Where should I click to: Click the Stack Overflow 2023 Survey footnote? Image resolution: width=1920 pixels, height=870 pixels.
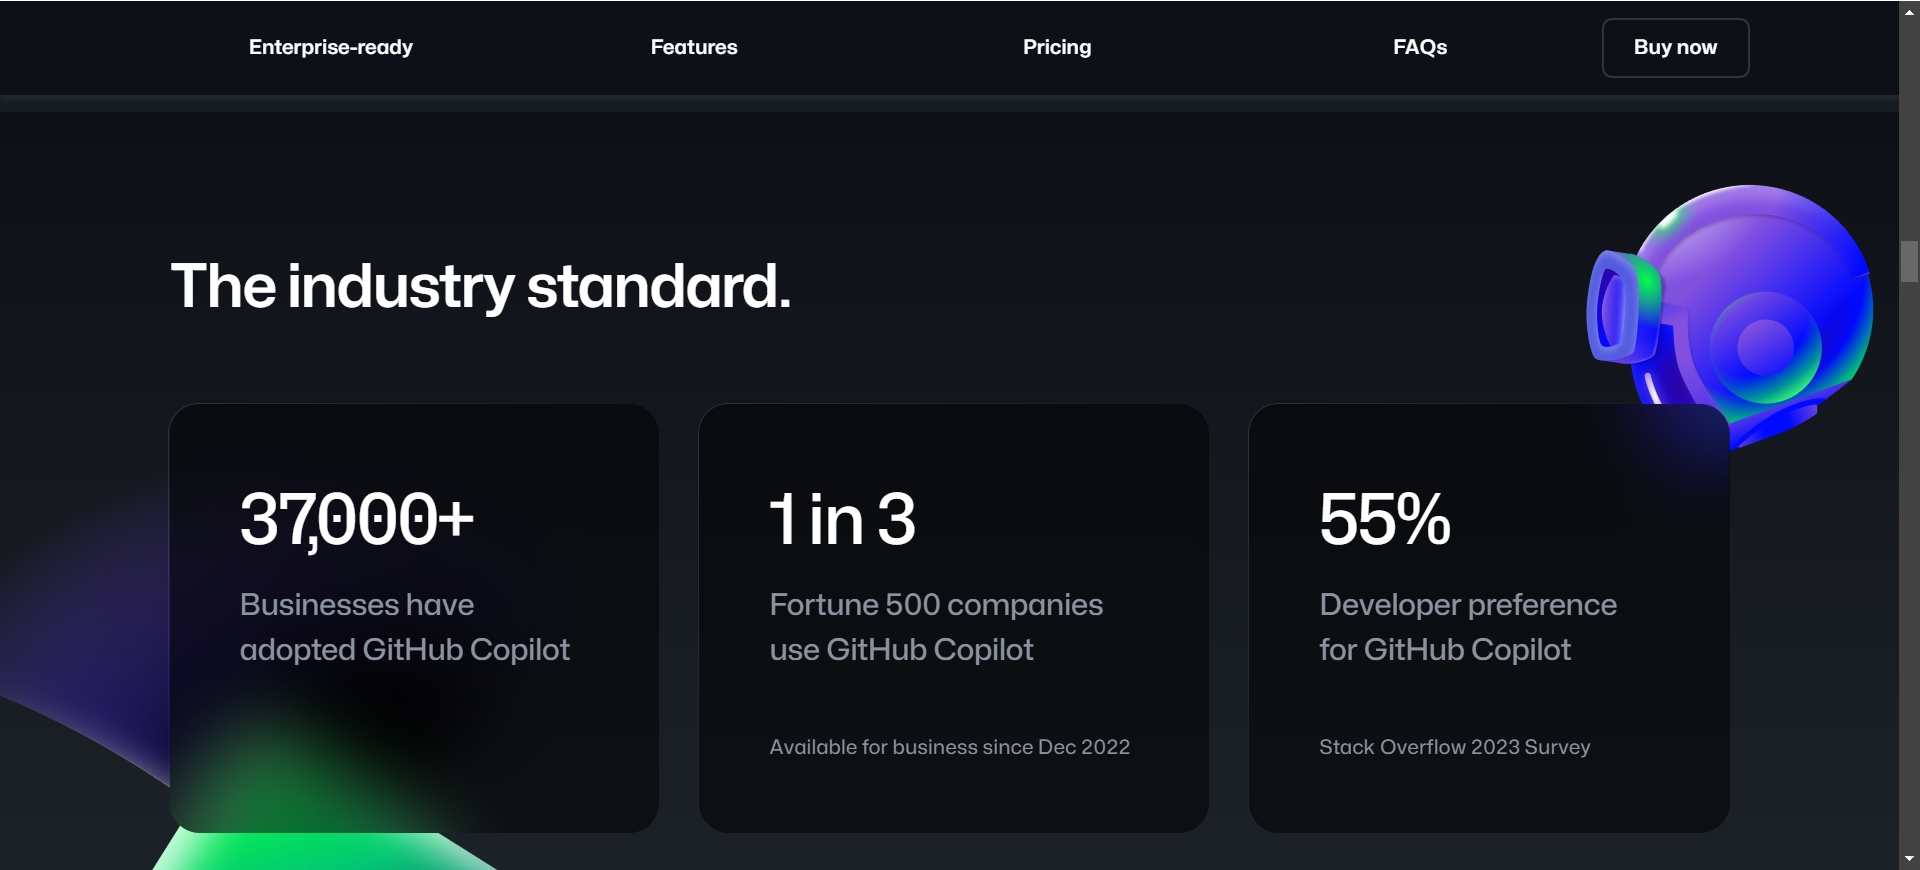(x=1455, y=747)
